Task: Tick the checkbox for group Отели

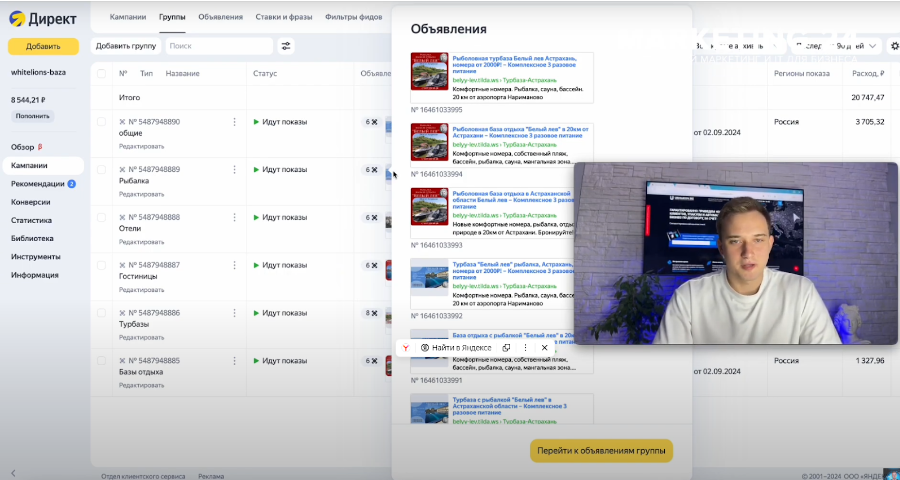Action: [x=101, y=217]
